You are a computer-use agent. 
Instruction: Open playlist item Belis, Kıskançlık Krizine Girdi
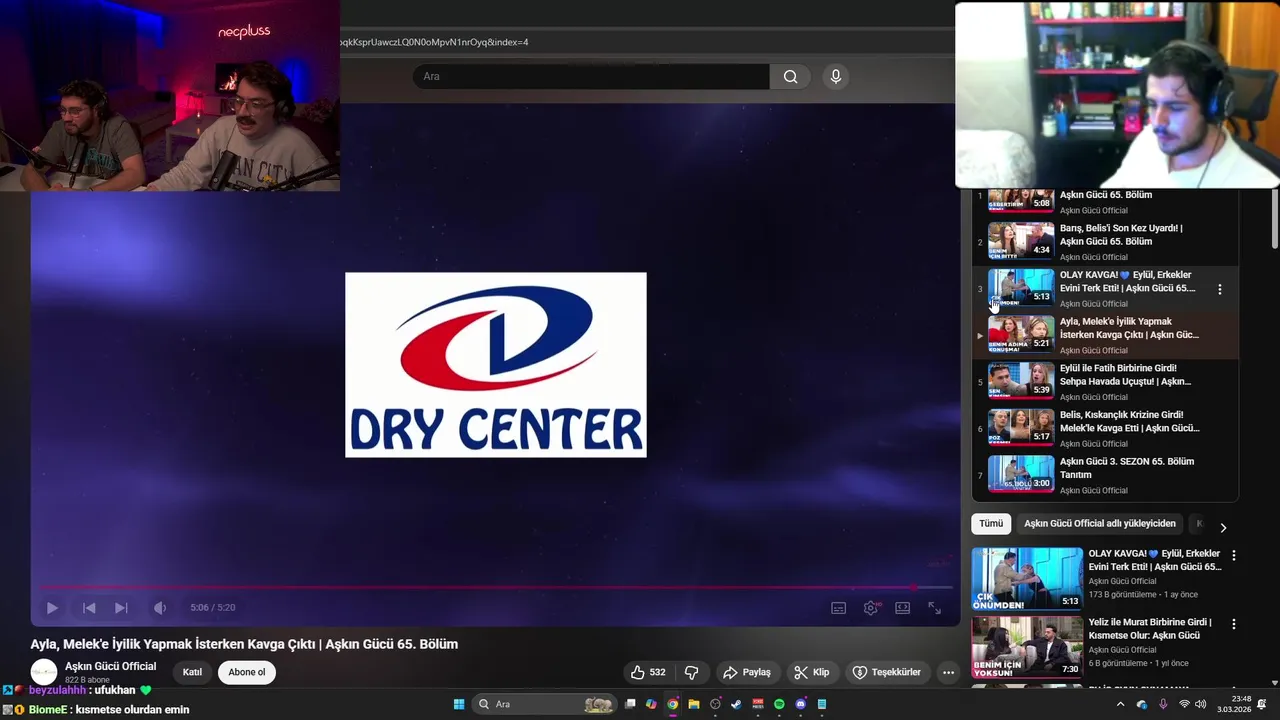[x=1105, y=428]
